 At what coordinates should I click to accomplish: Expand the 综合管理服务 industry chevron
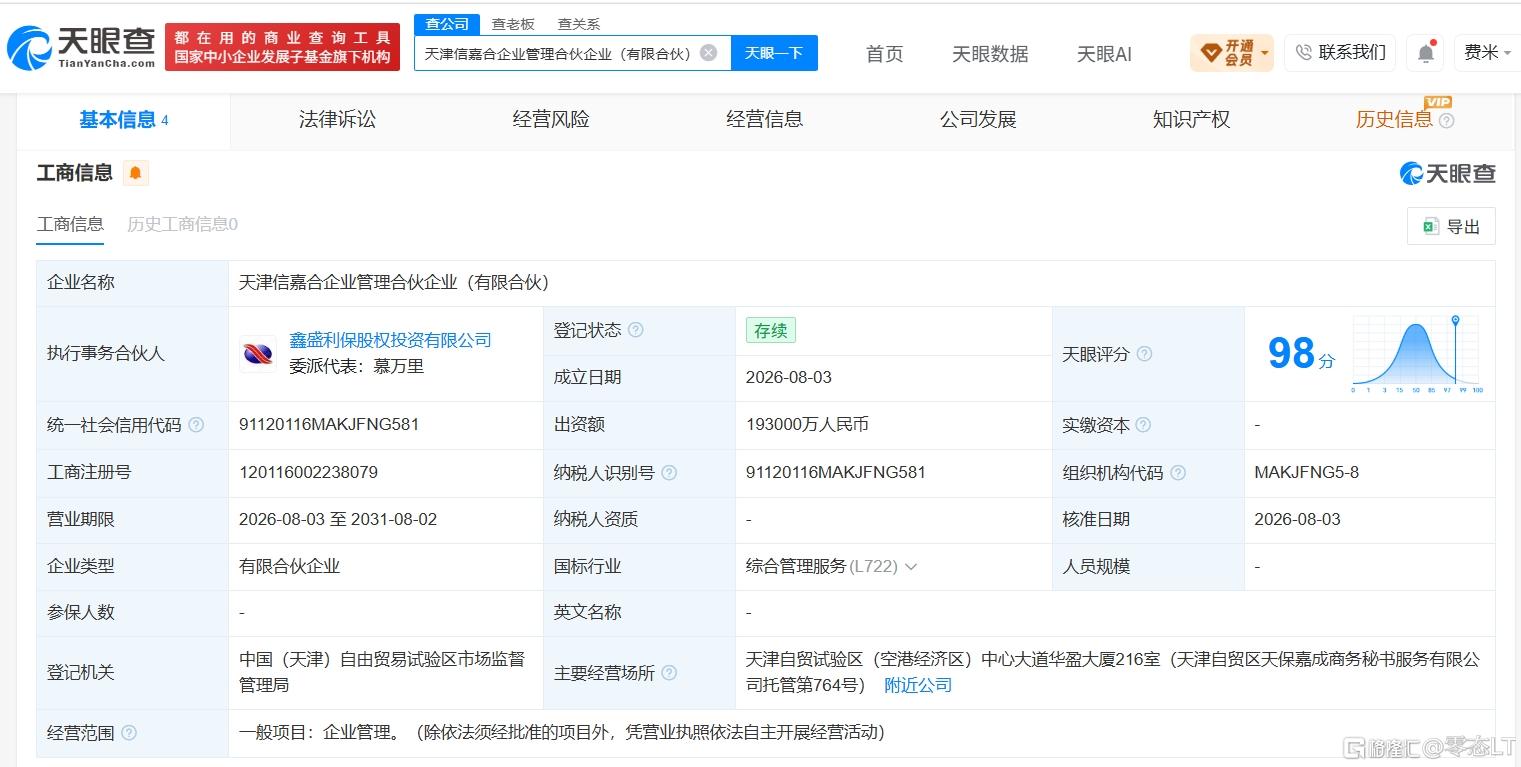[x=911, y=567]
